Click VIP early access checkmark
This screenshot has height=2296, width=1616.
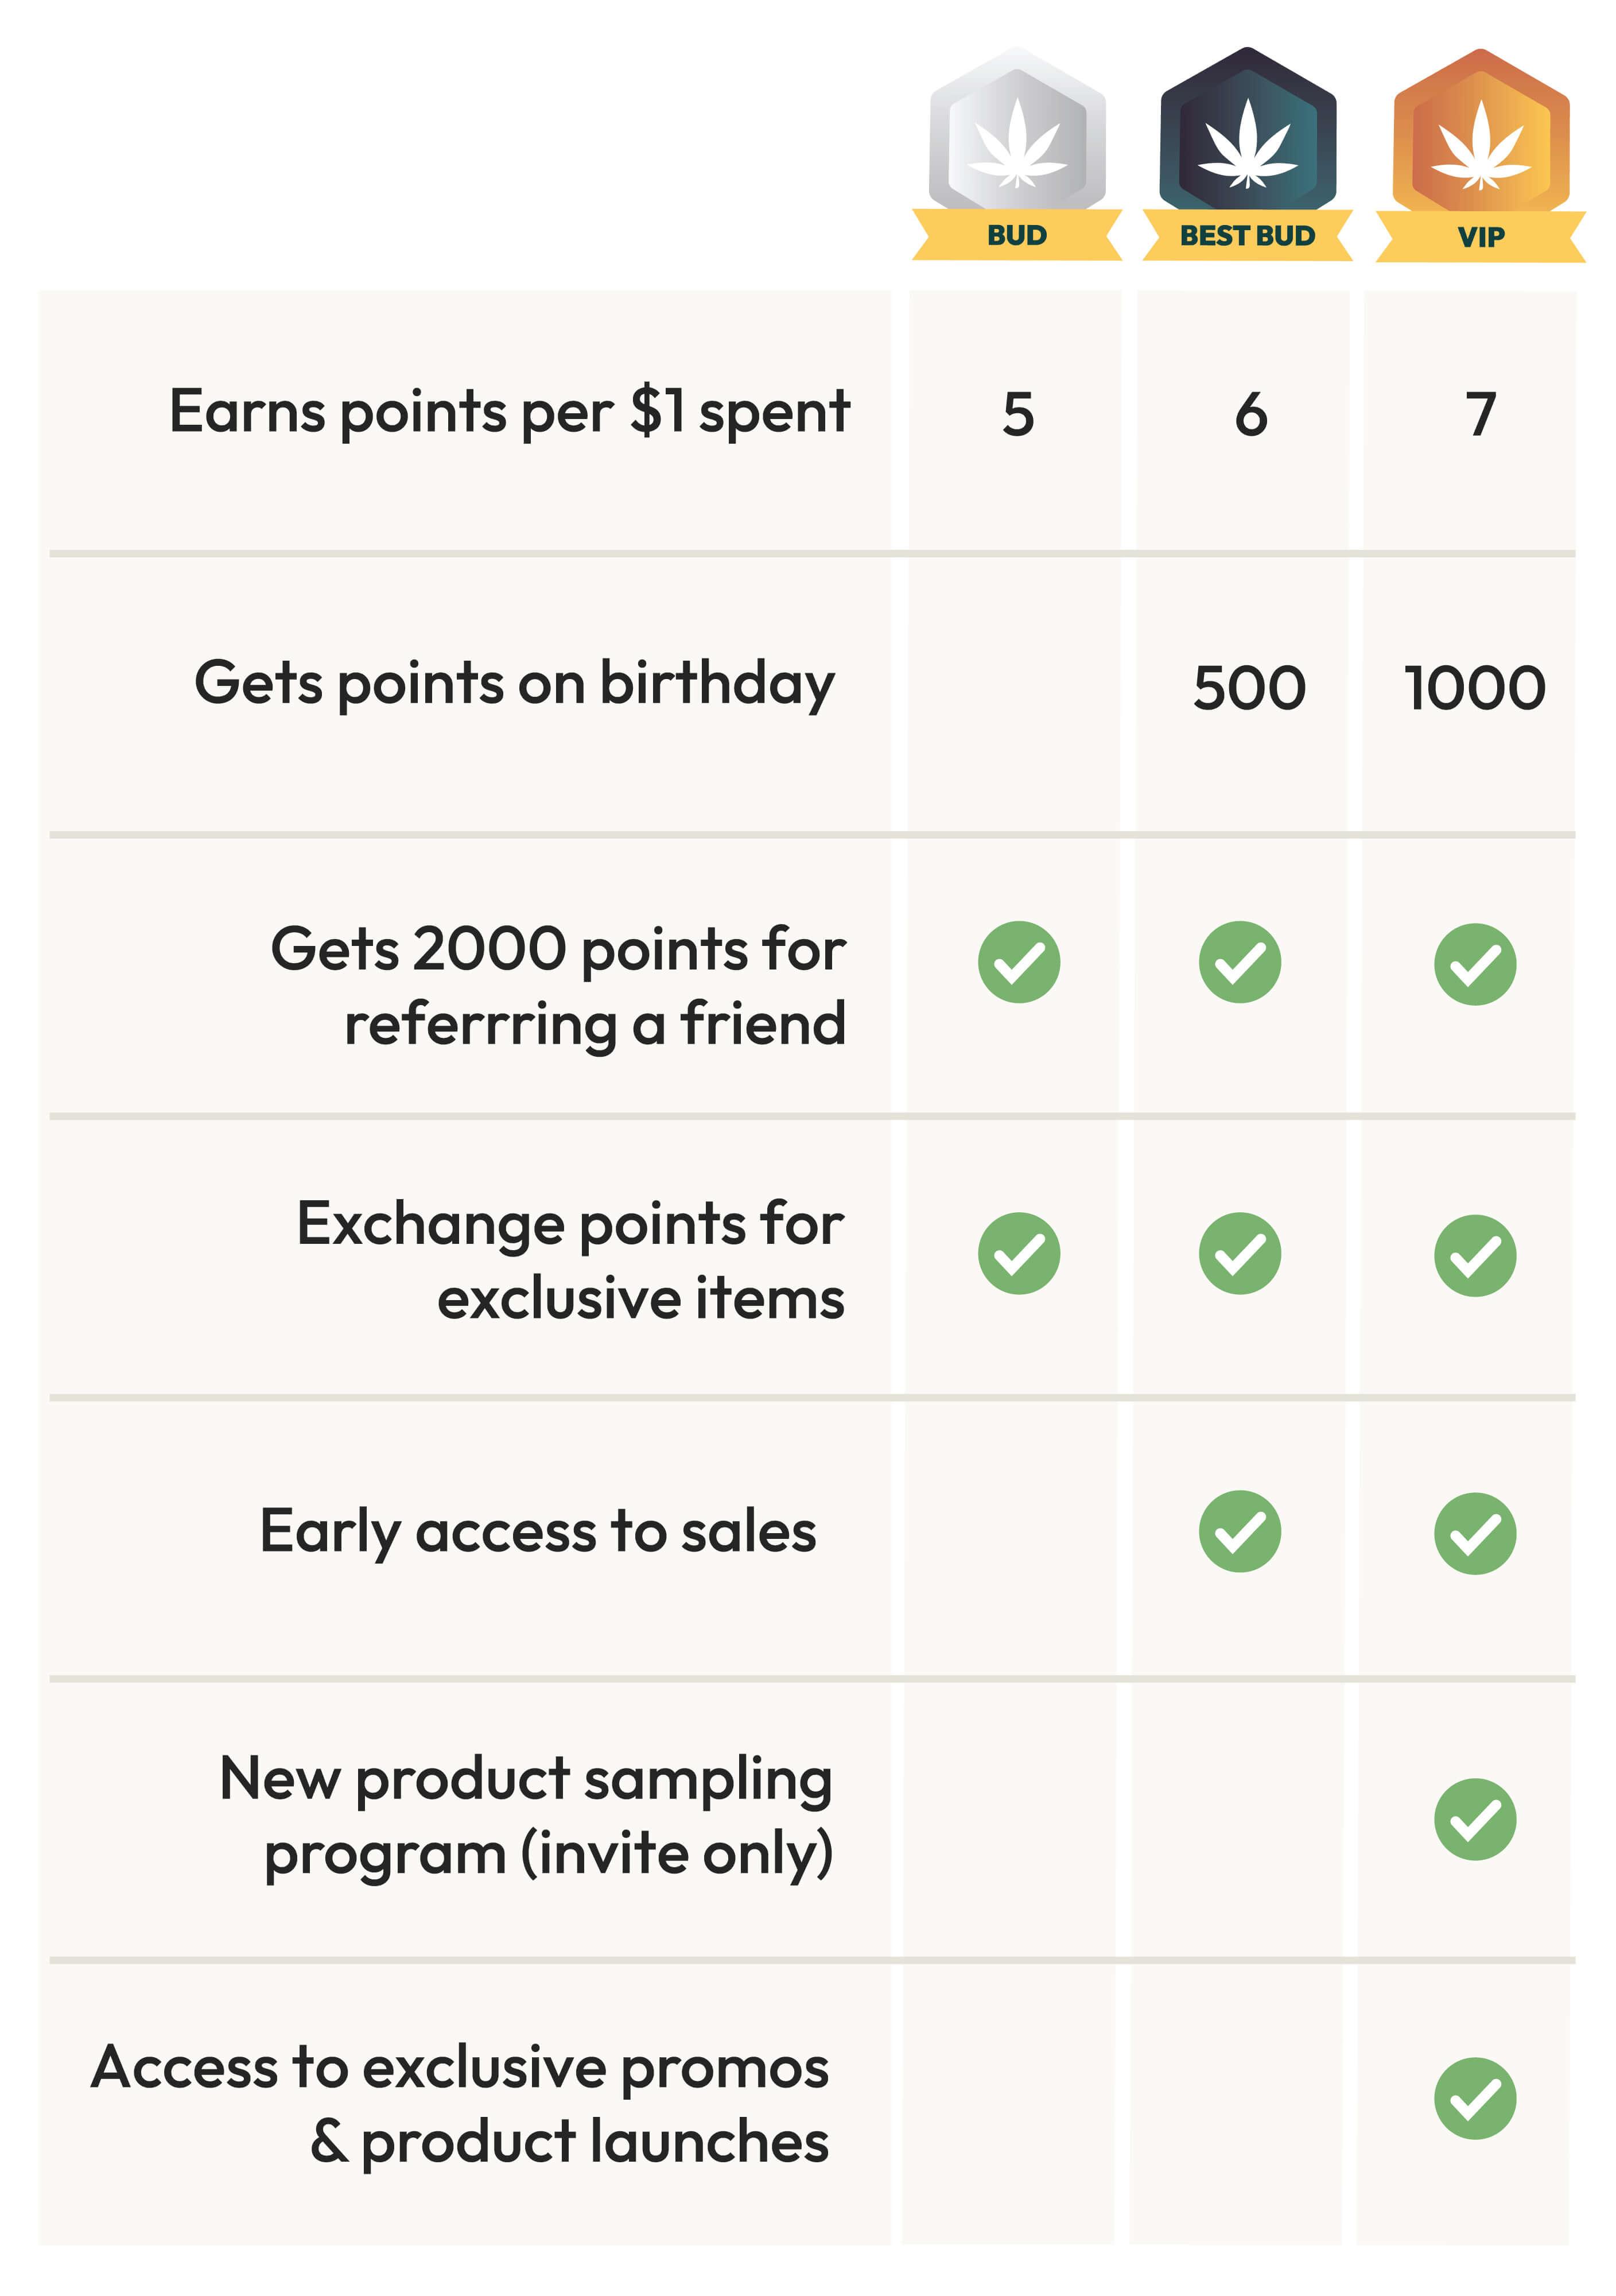[x=1475, y=1534]
